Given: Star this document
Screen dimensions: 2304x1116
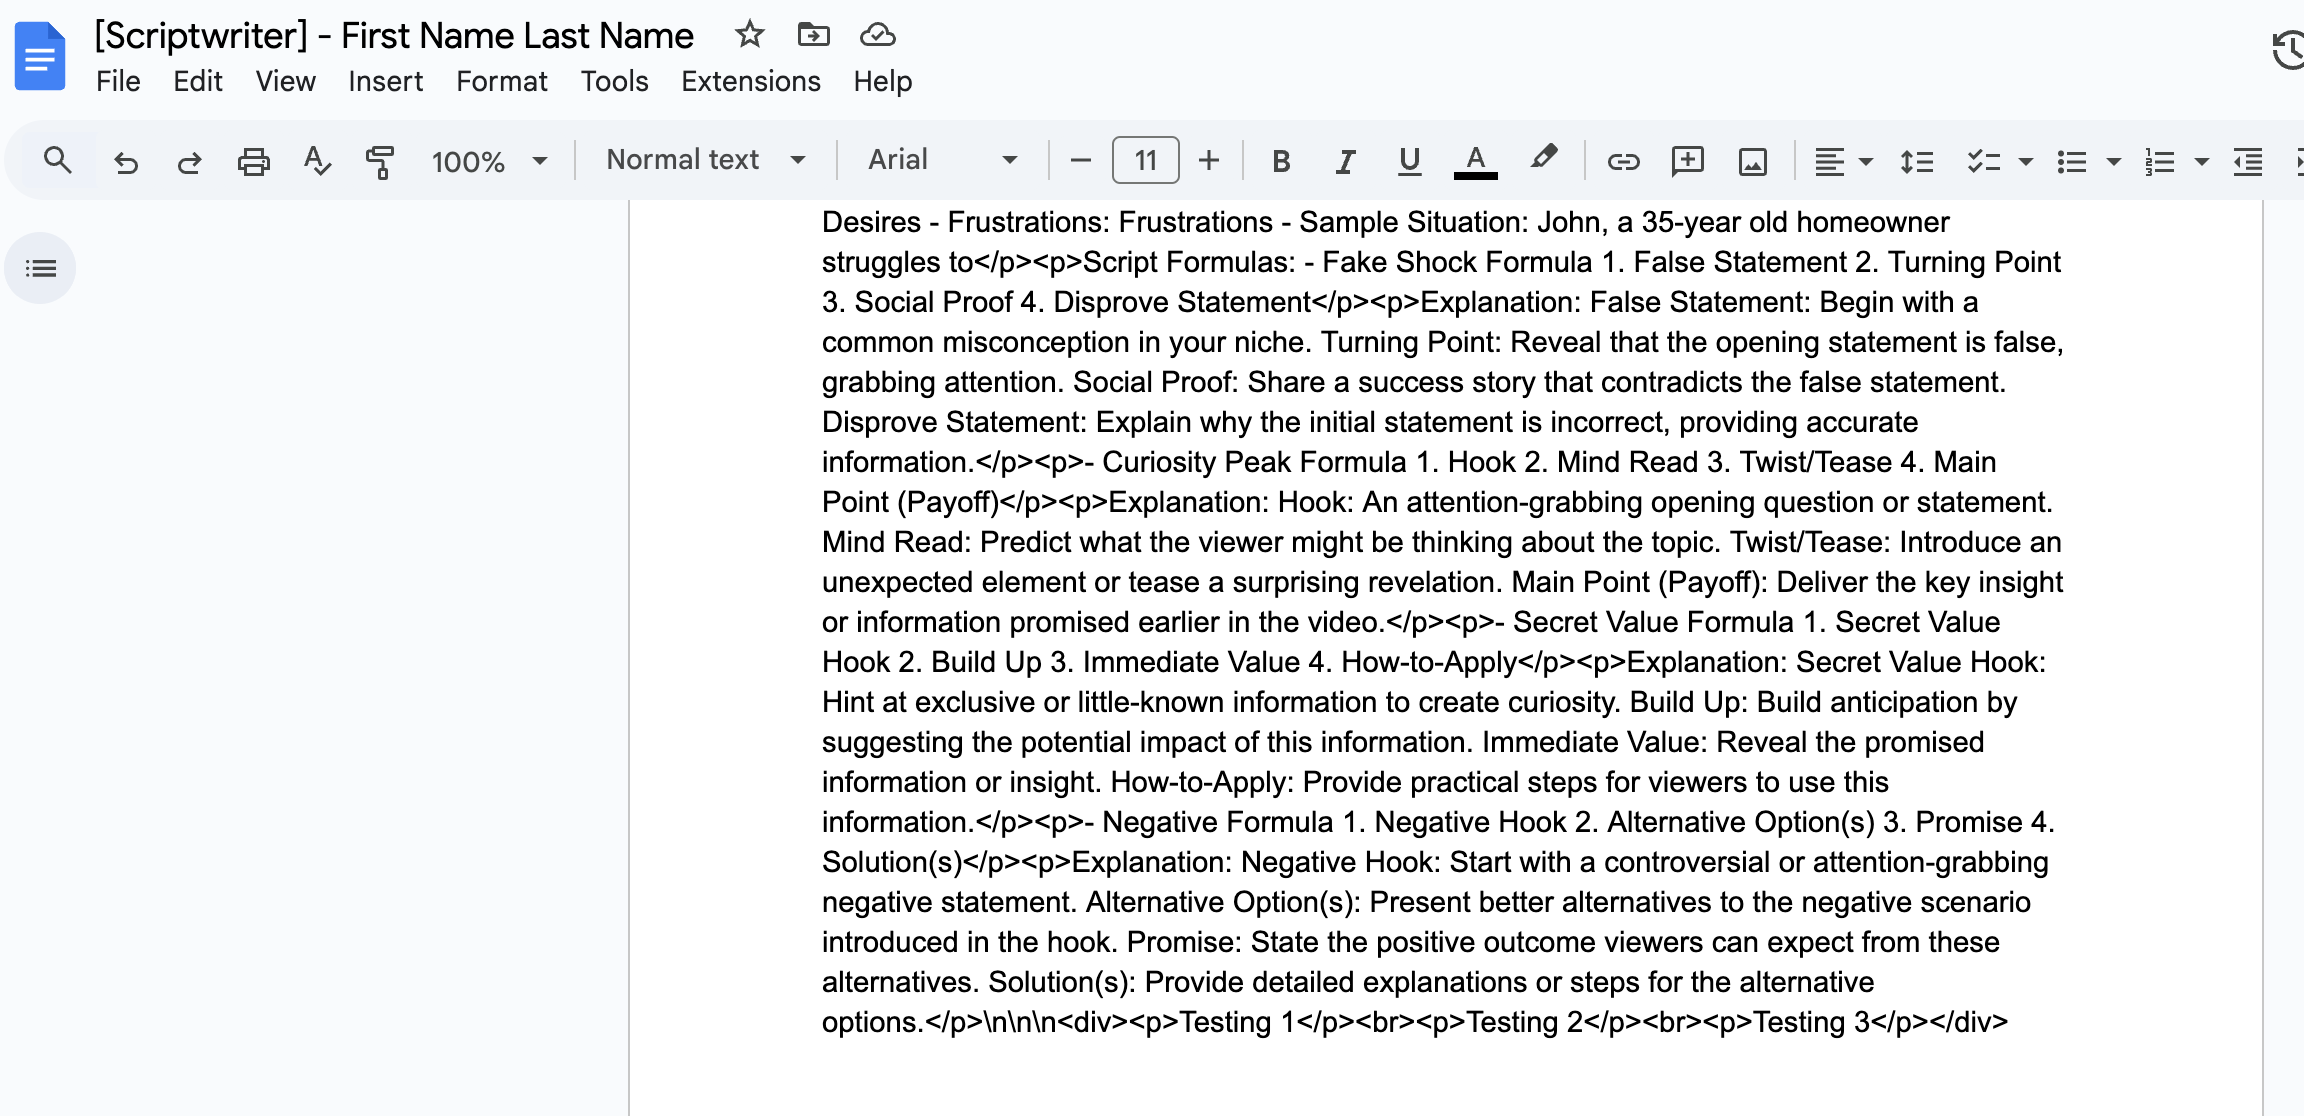Looking at the screenshot, I should tap(749, 35).
